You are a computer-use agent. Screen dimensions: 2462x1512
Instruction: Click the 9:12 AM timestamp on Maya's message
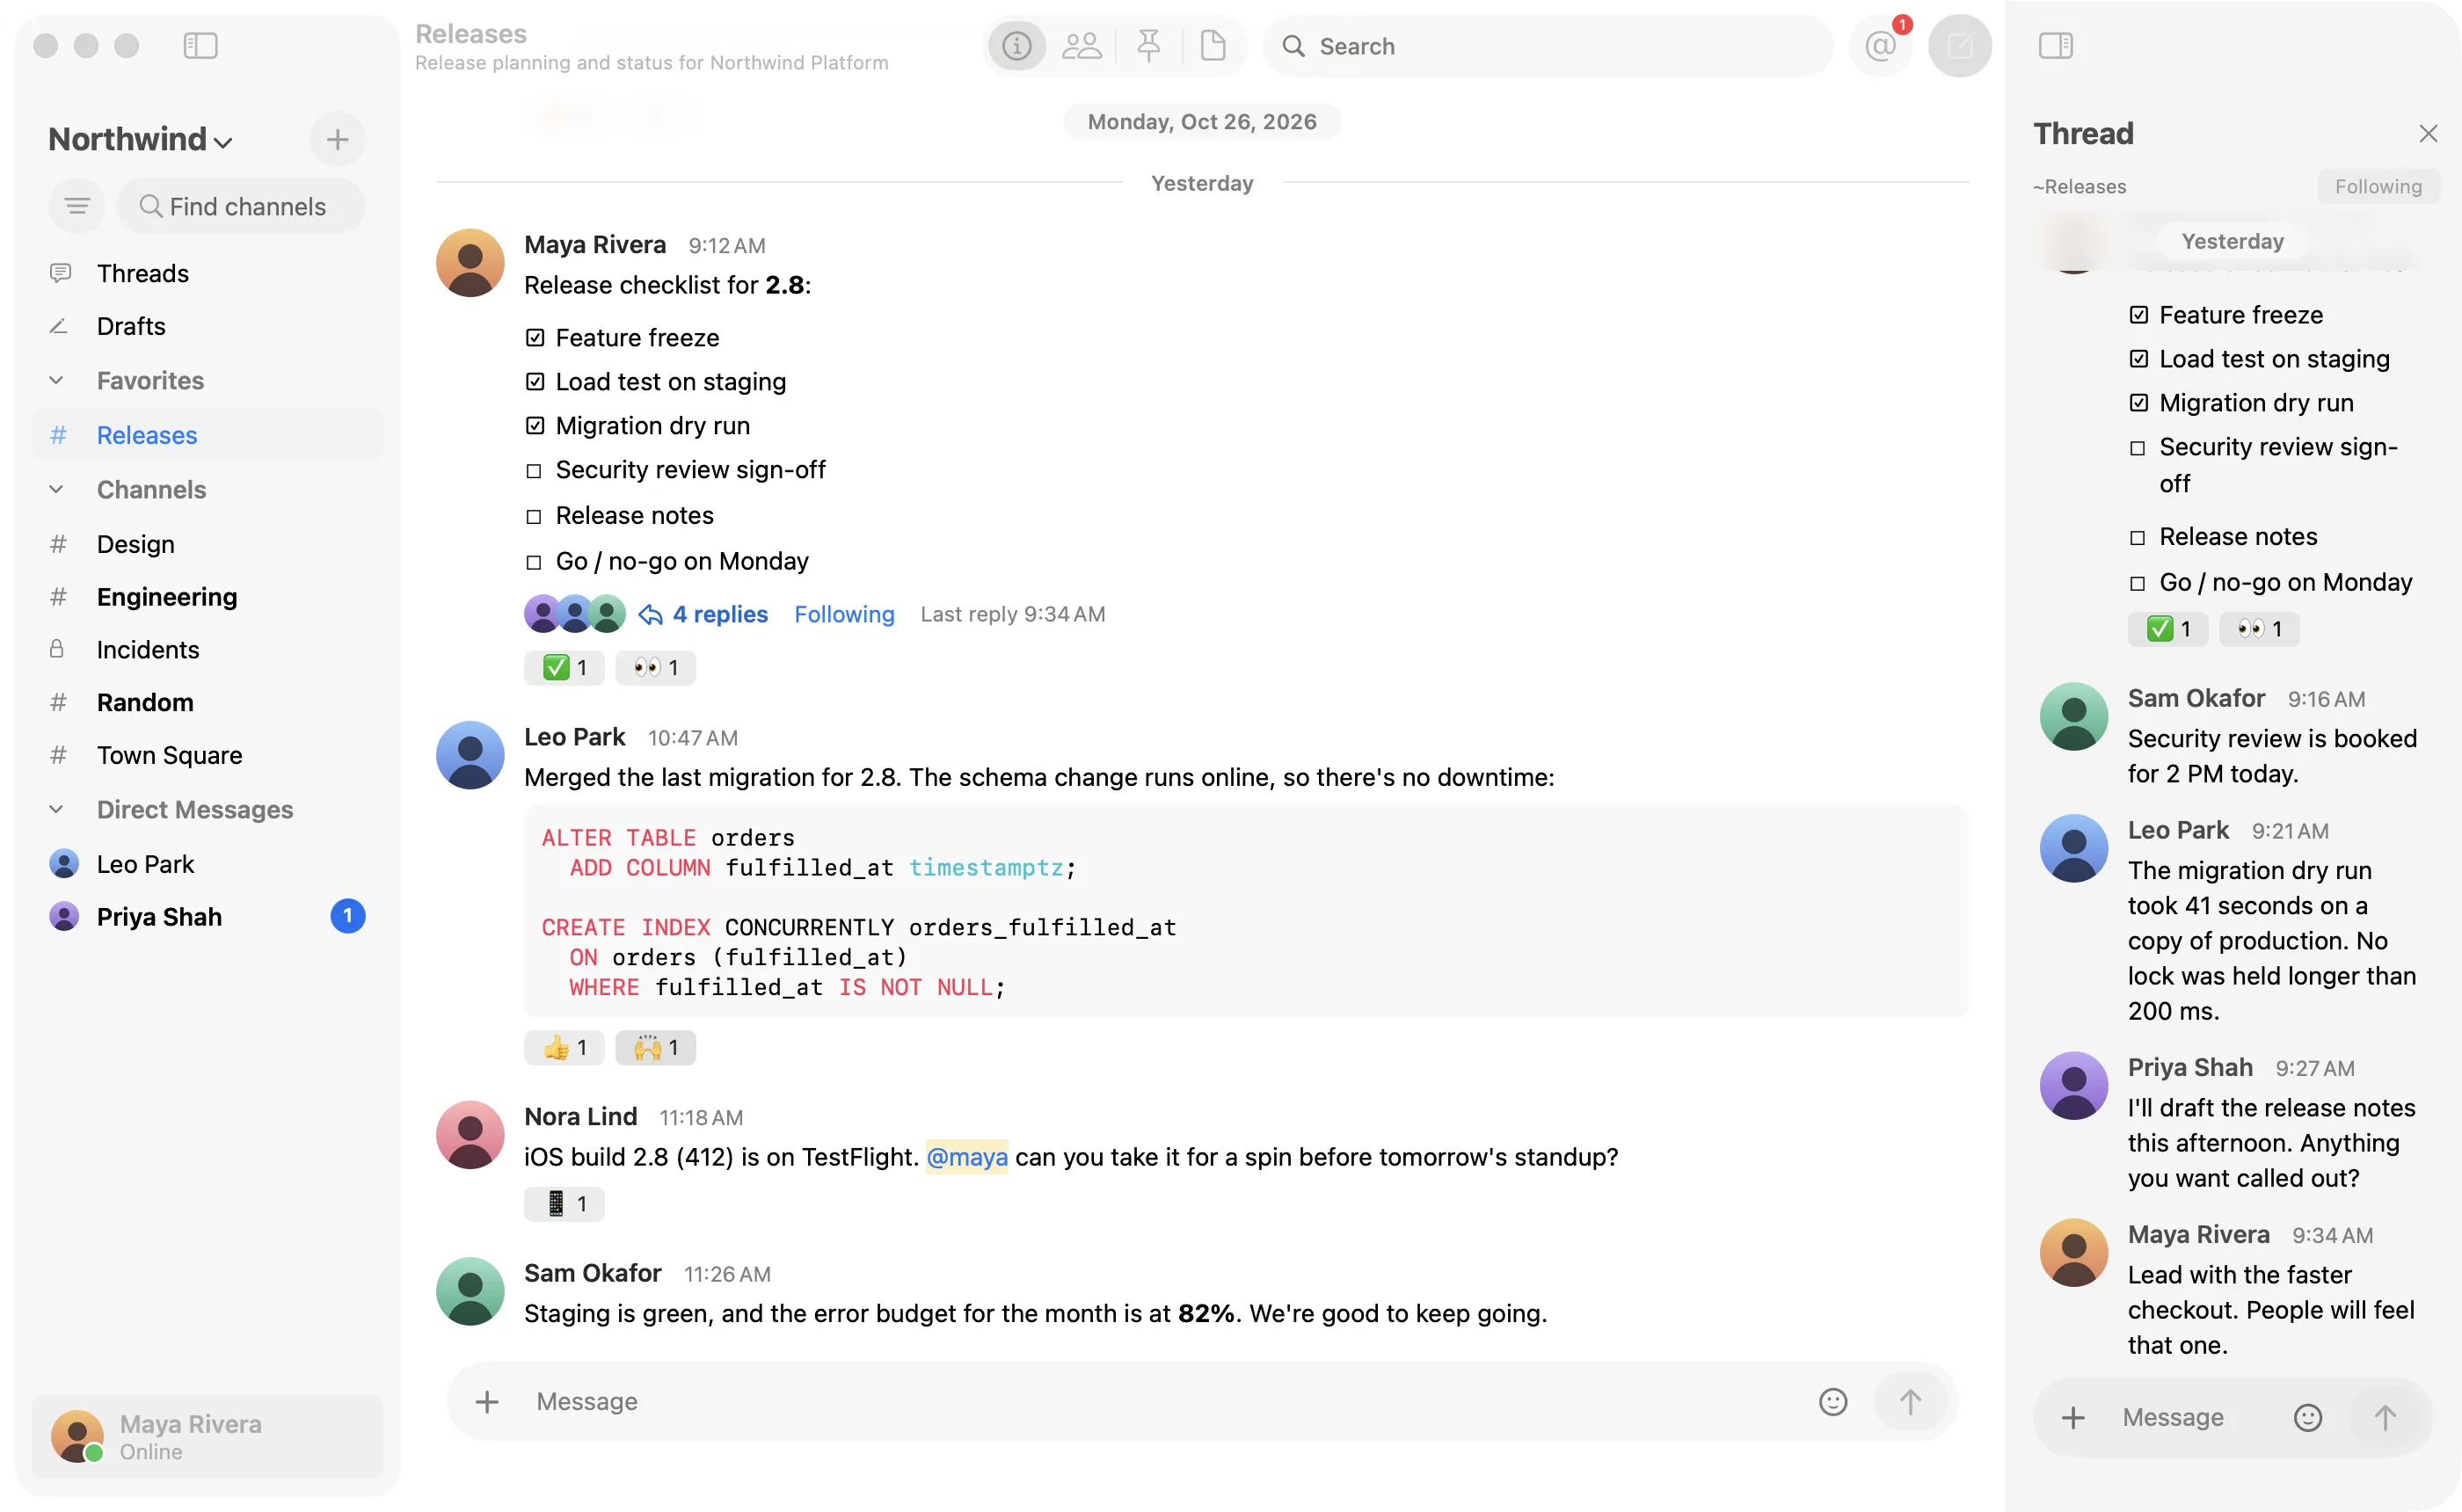point(727,246)
